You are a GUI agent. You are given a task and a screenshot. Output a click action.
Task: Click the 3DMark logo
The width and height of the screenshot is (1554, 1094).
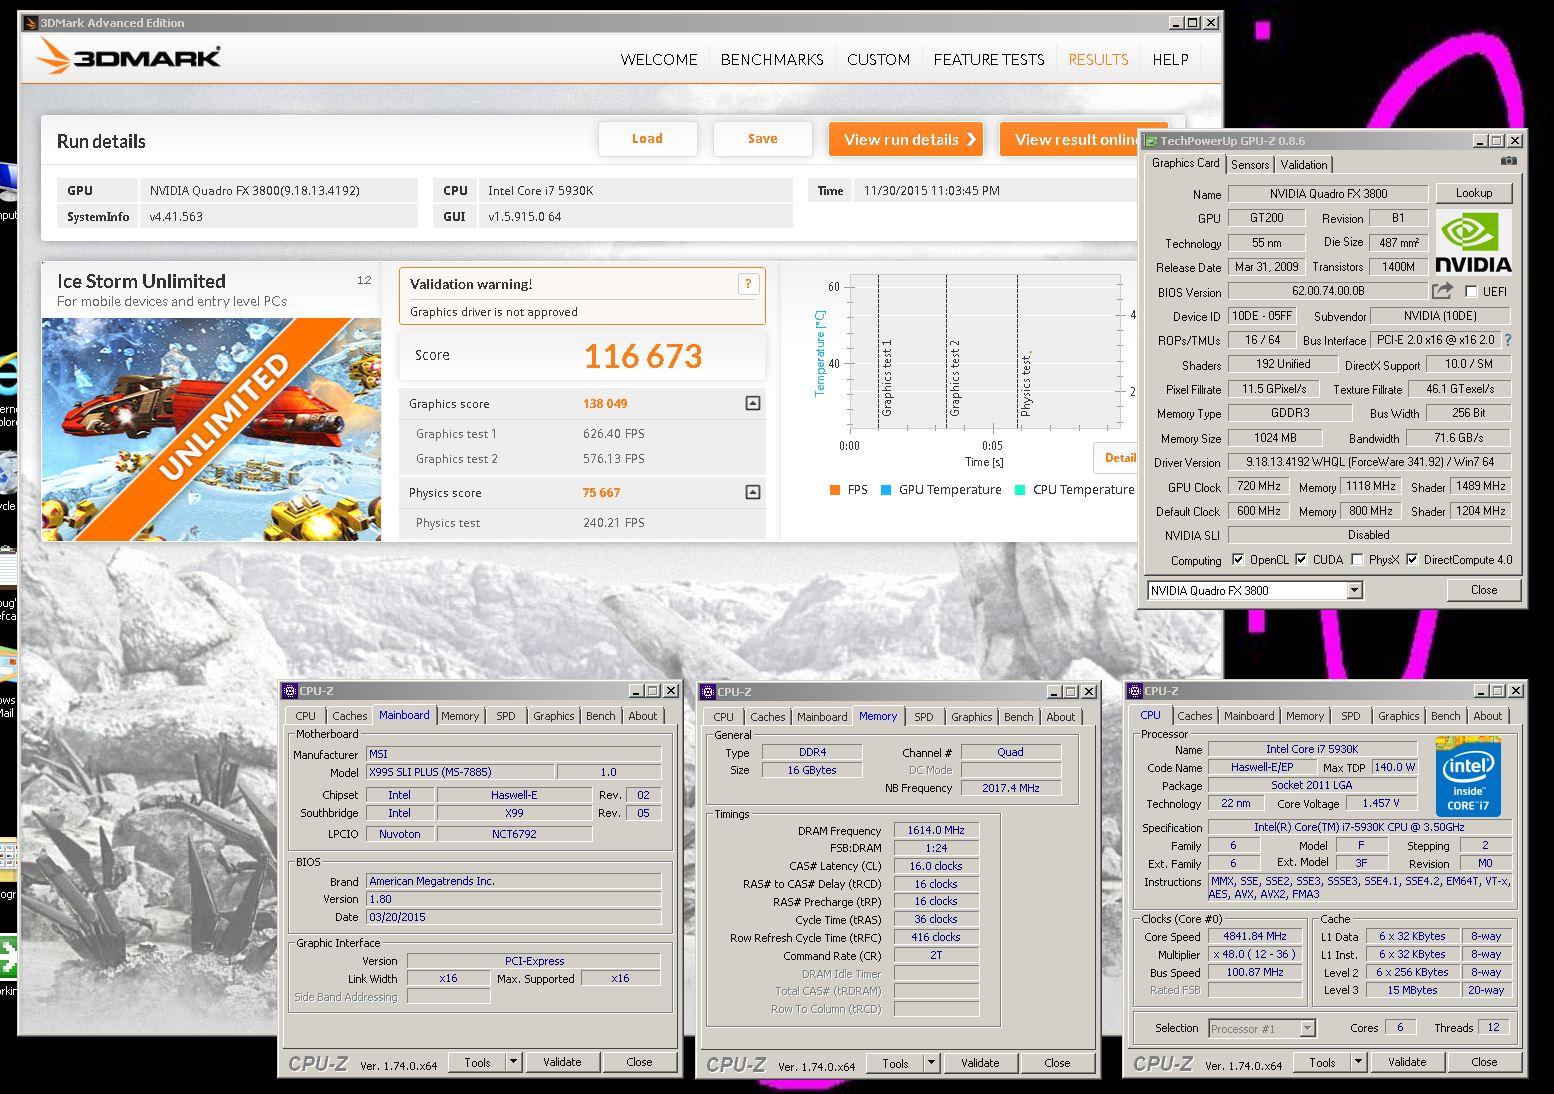tap(128, 57)
